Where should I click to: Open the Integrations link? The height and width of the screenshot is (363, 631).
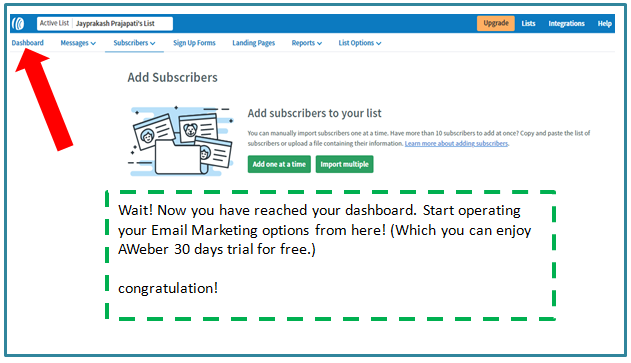click(x=566, y=23)
